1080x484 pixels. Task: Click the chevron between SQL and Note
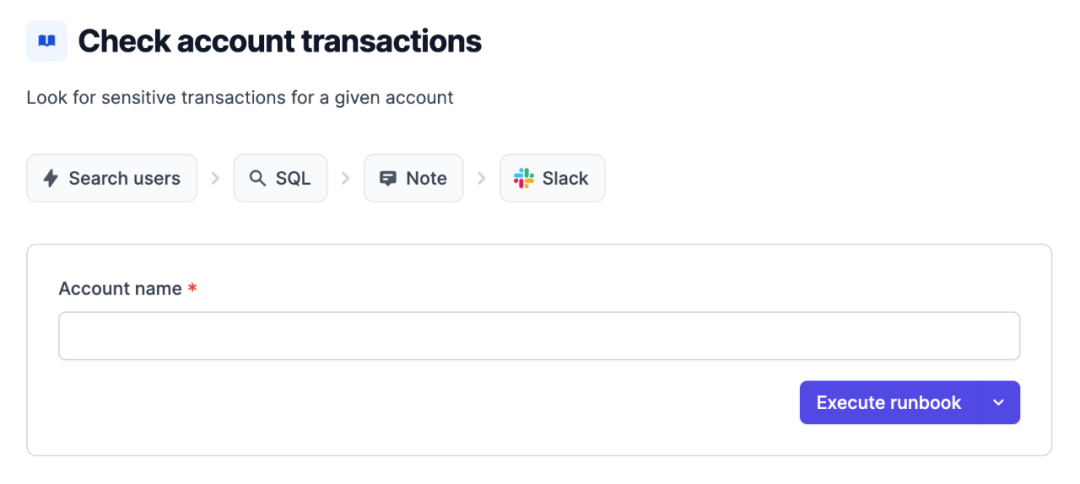tap(345, 178)
